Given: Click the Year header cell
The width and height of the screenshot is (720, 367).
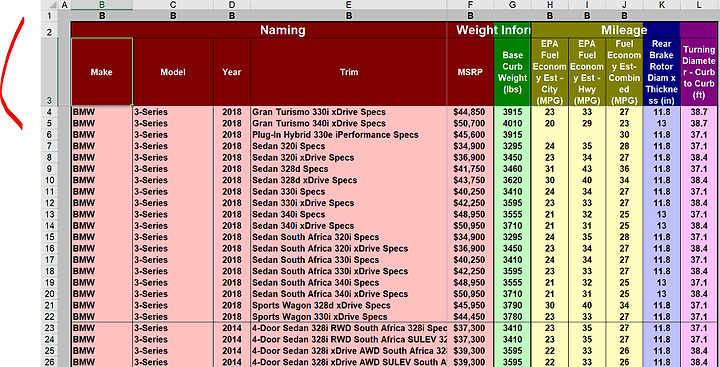Looking at the screenshot, I should 232,72.
